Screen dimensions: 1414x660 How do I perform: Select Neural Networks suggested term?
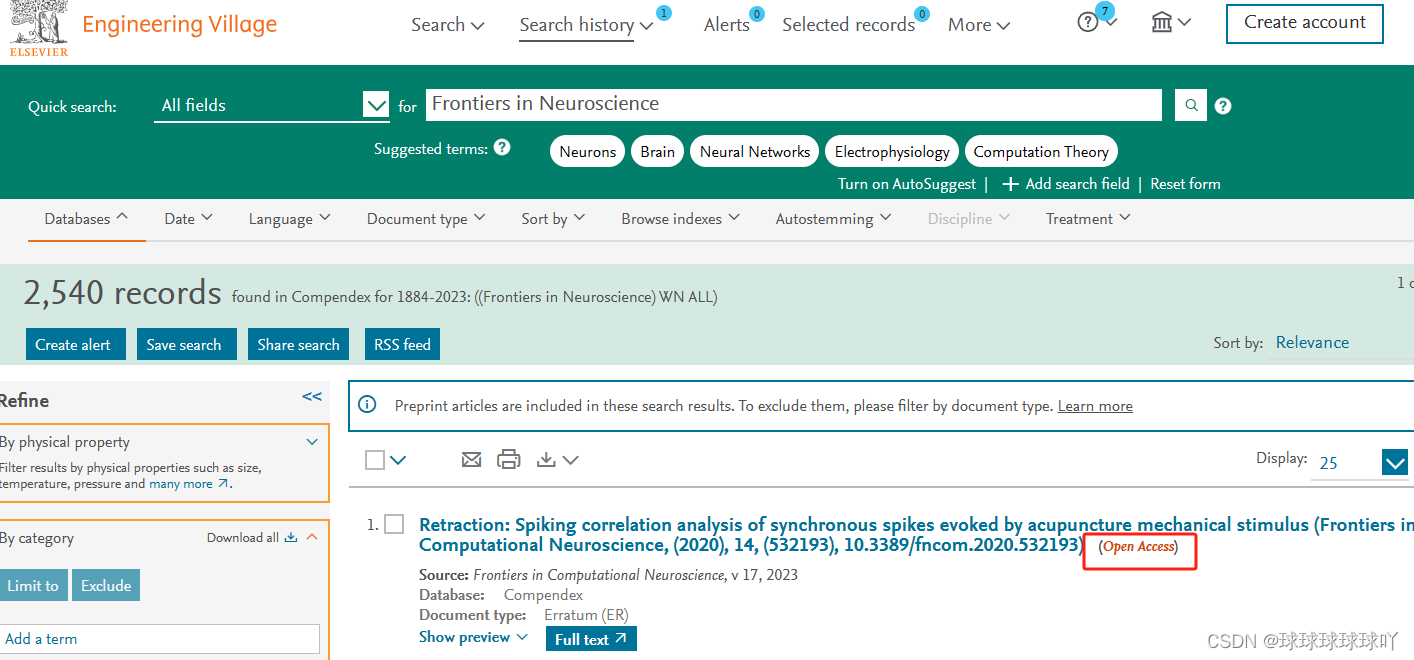point(755,152)
